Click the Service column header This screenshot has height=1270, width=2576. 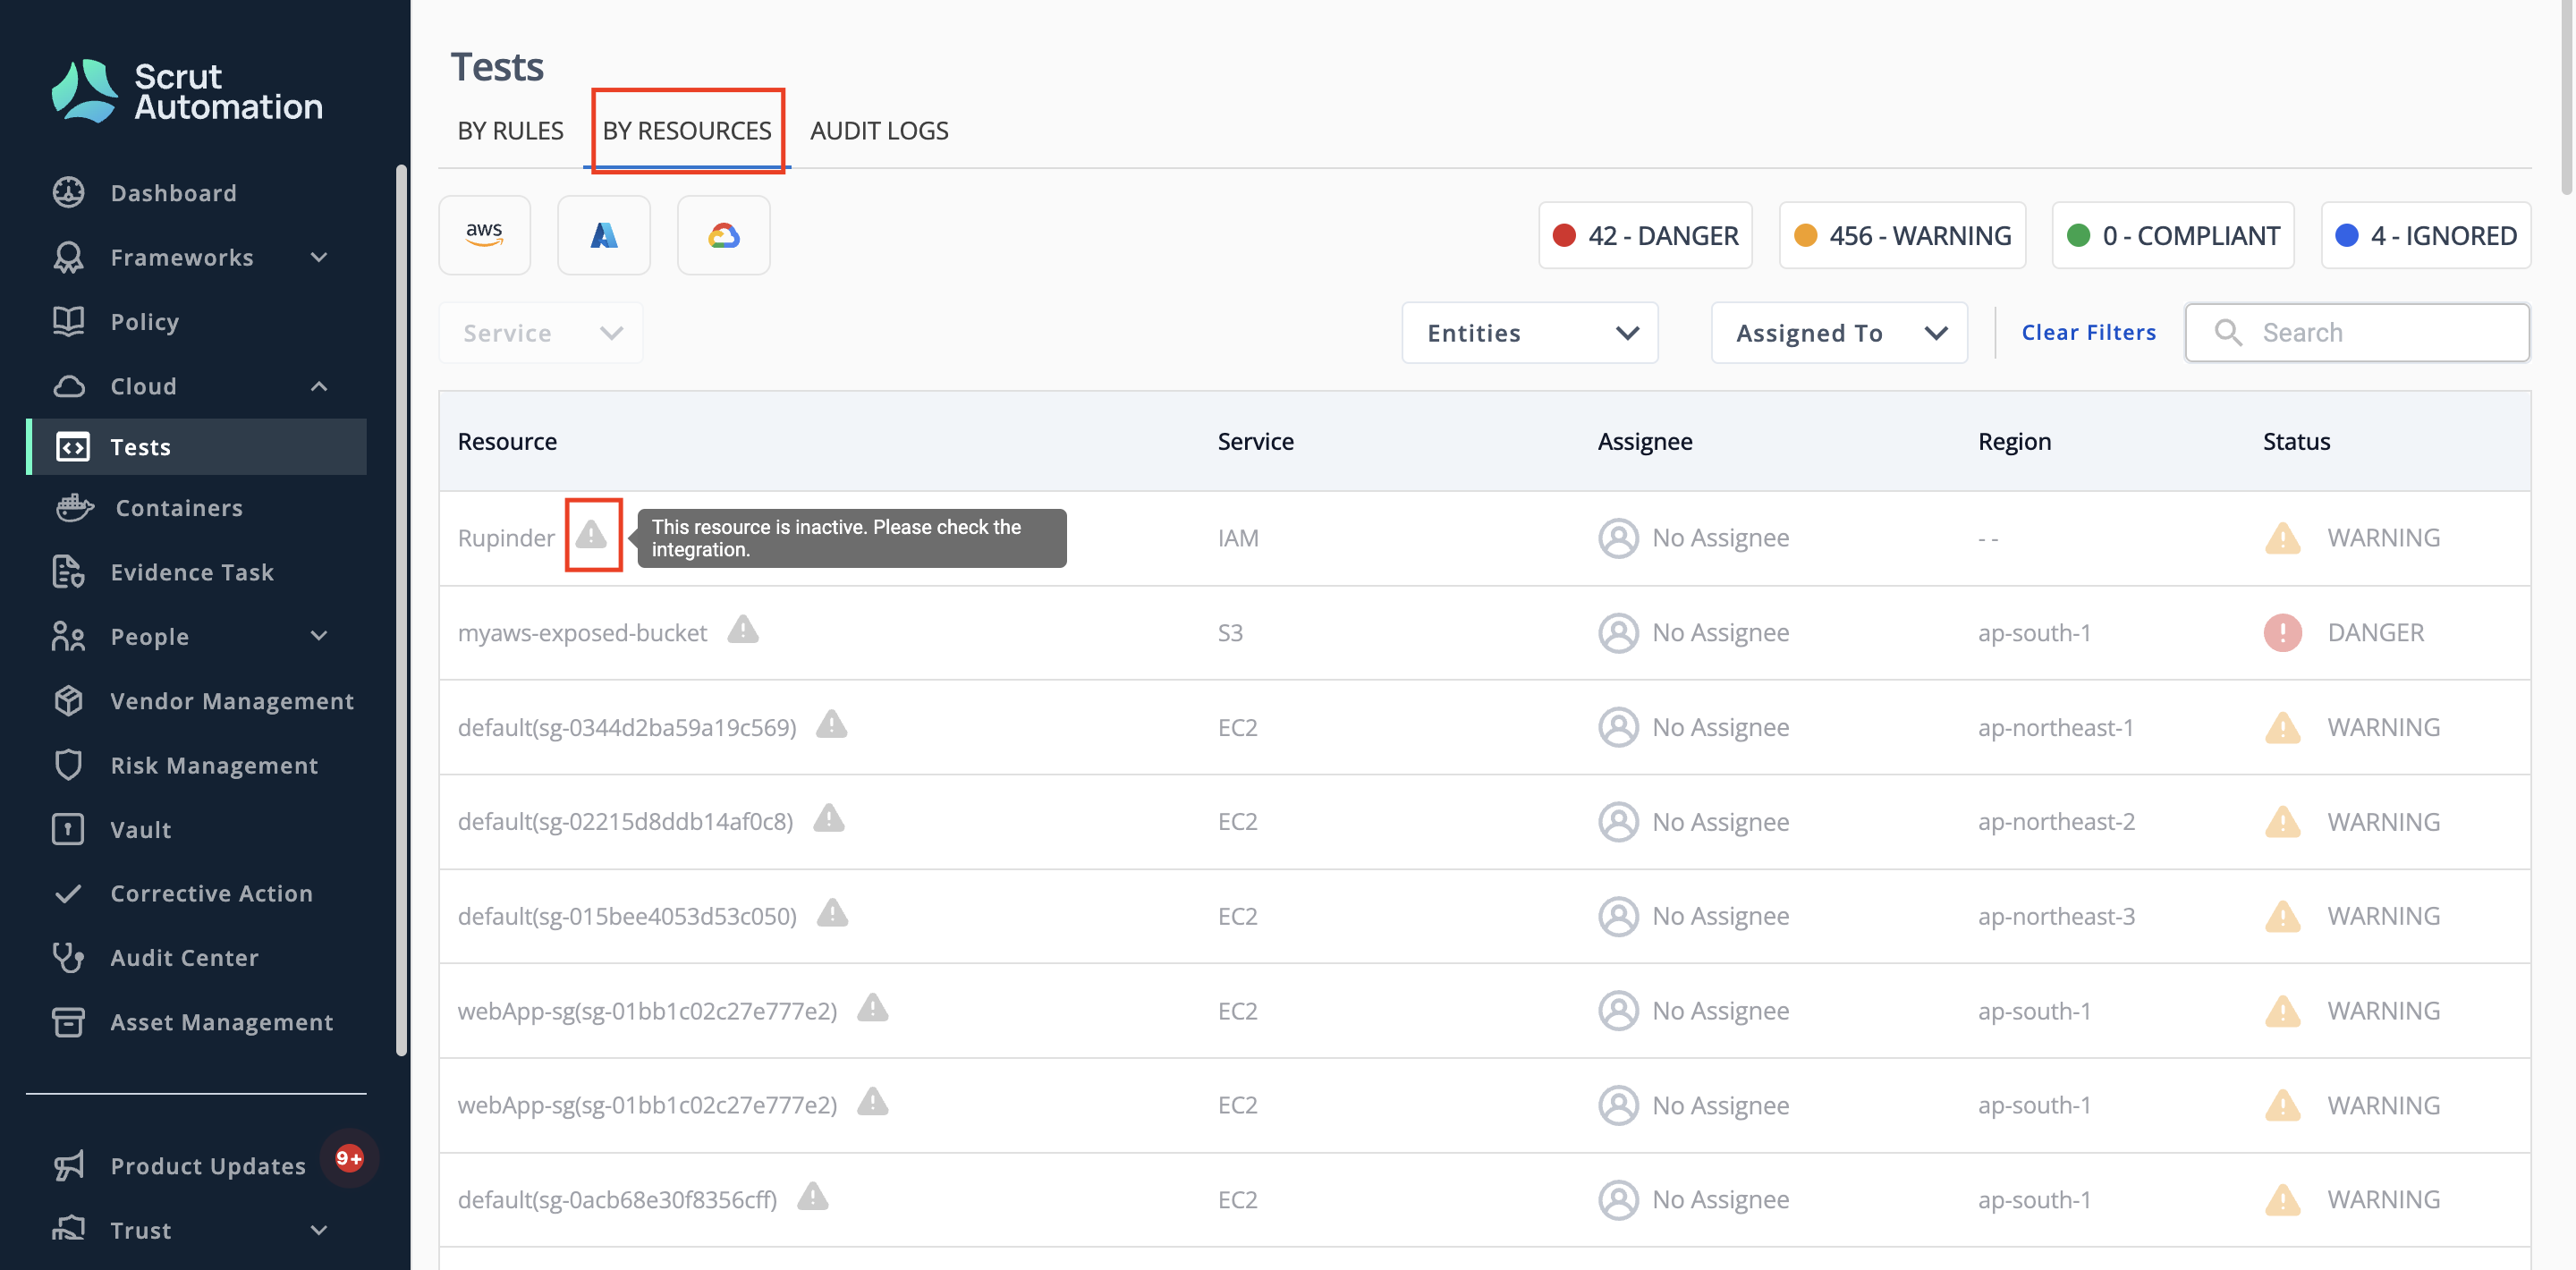tap(1255, 441)
